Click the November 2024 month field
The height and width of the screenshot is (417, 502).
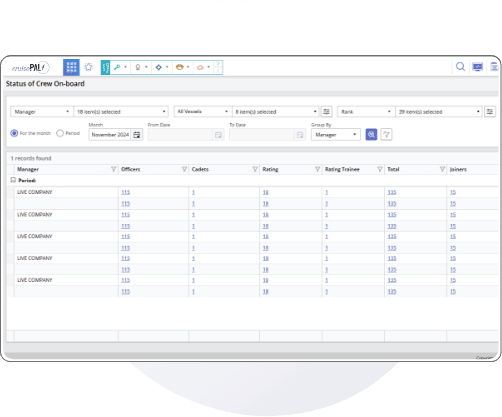coord(110,135)
